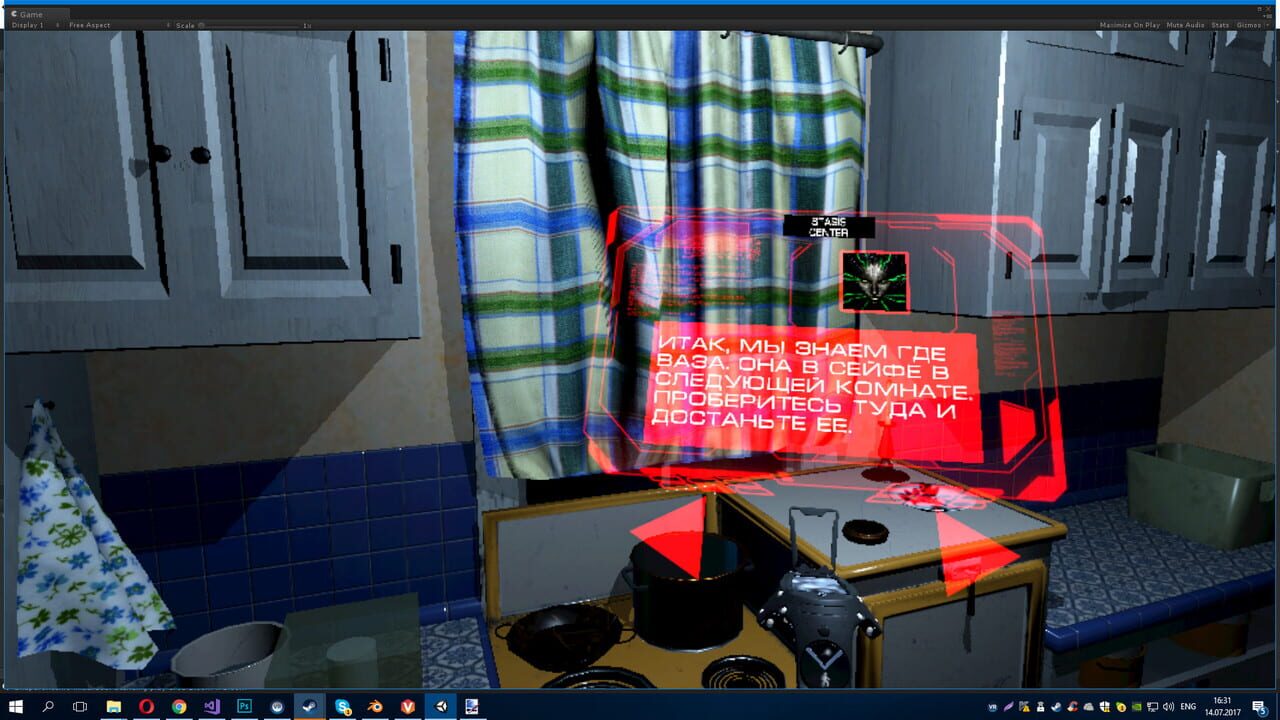
Task: Open Visual Studio Code from the taskbar
Action: [x=212, y=707]
